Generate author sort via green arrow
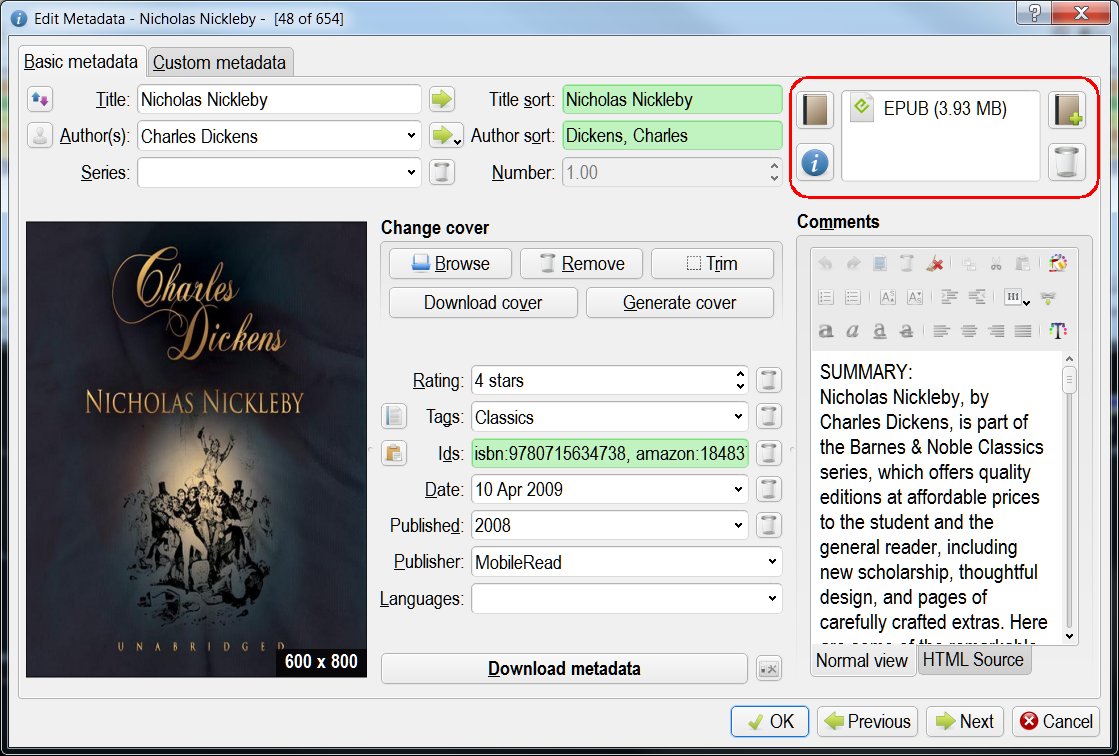 pos(442,135)
